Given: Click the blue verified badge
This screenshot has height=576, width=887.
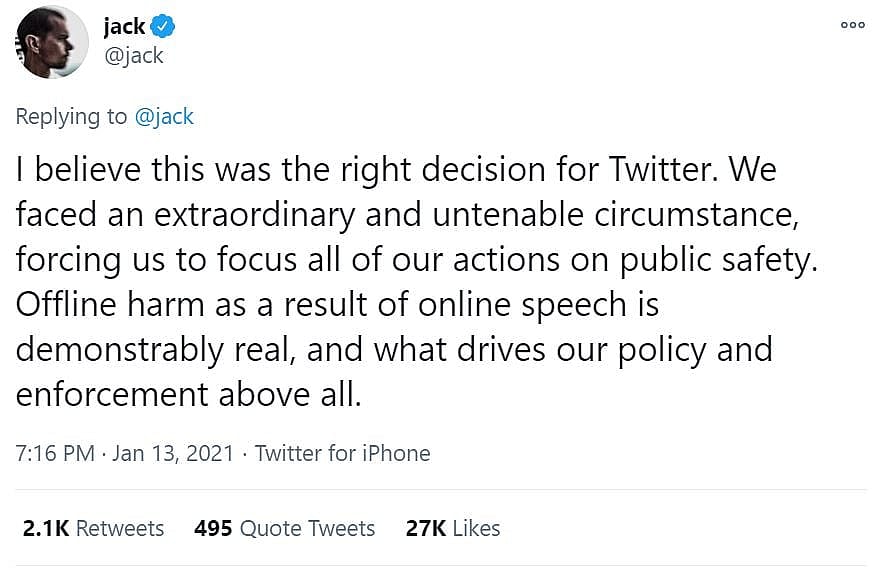Looking at the screenshot, I should (161, 26).
